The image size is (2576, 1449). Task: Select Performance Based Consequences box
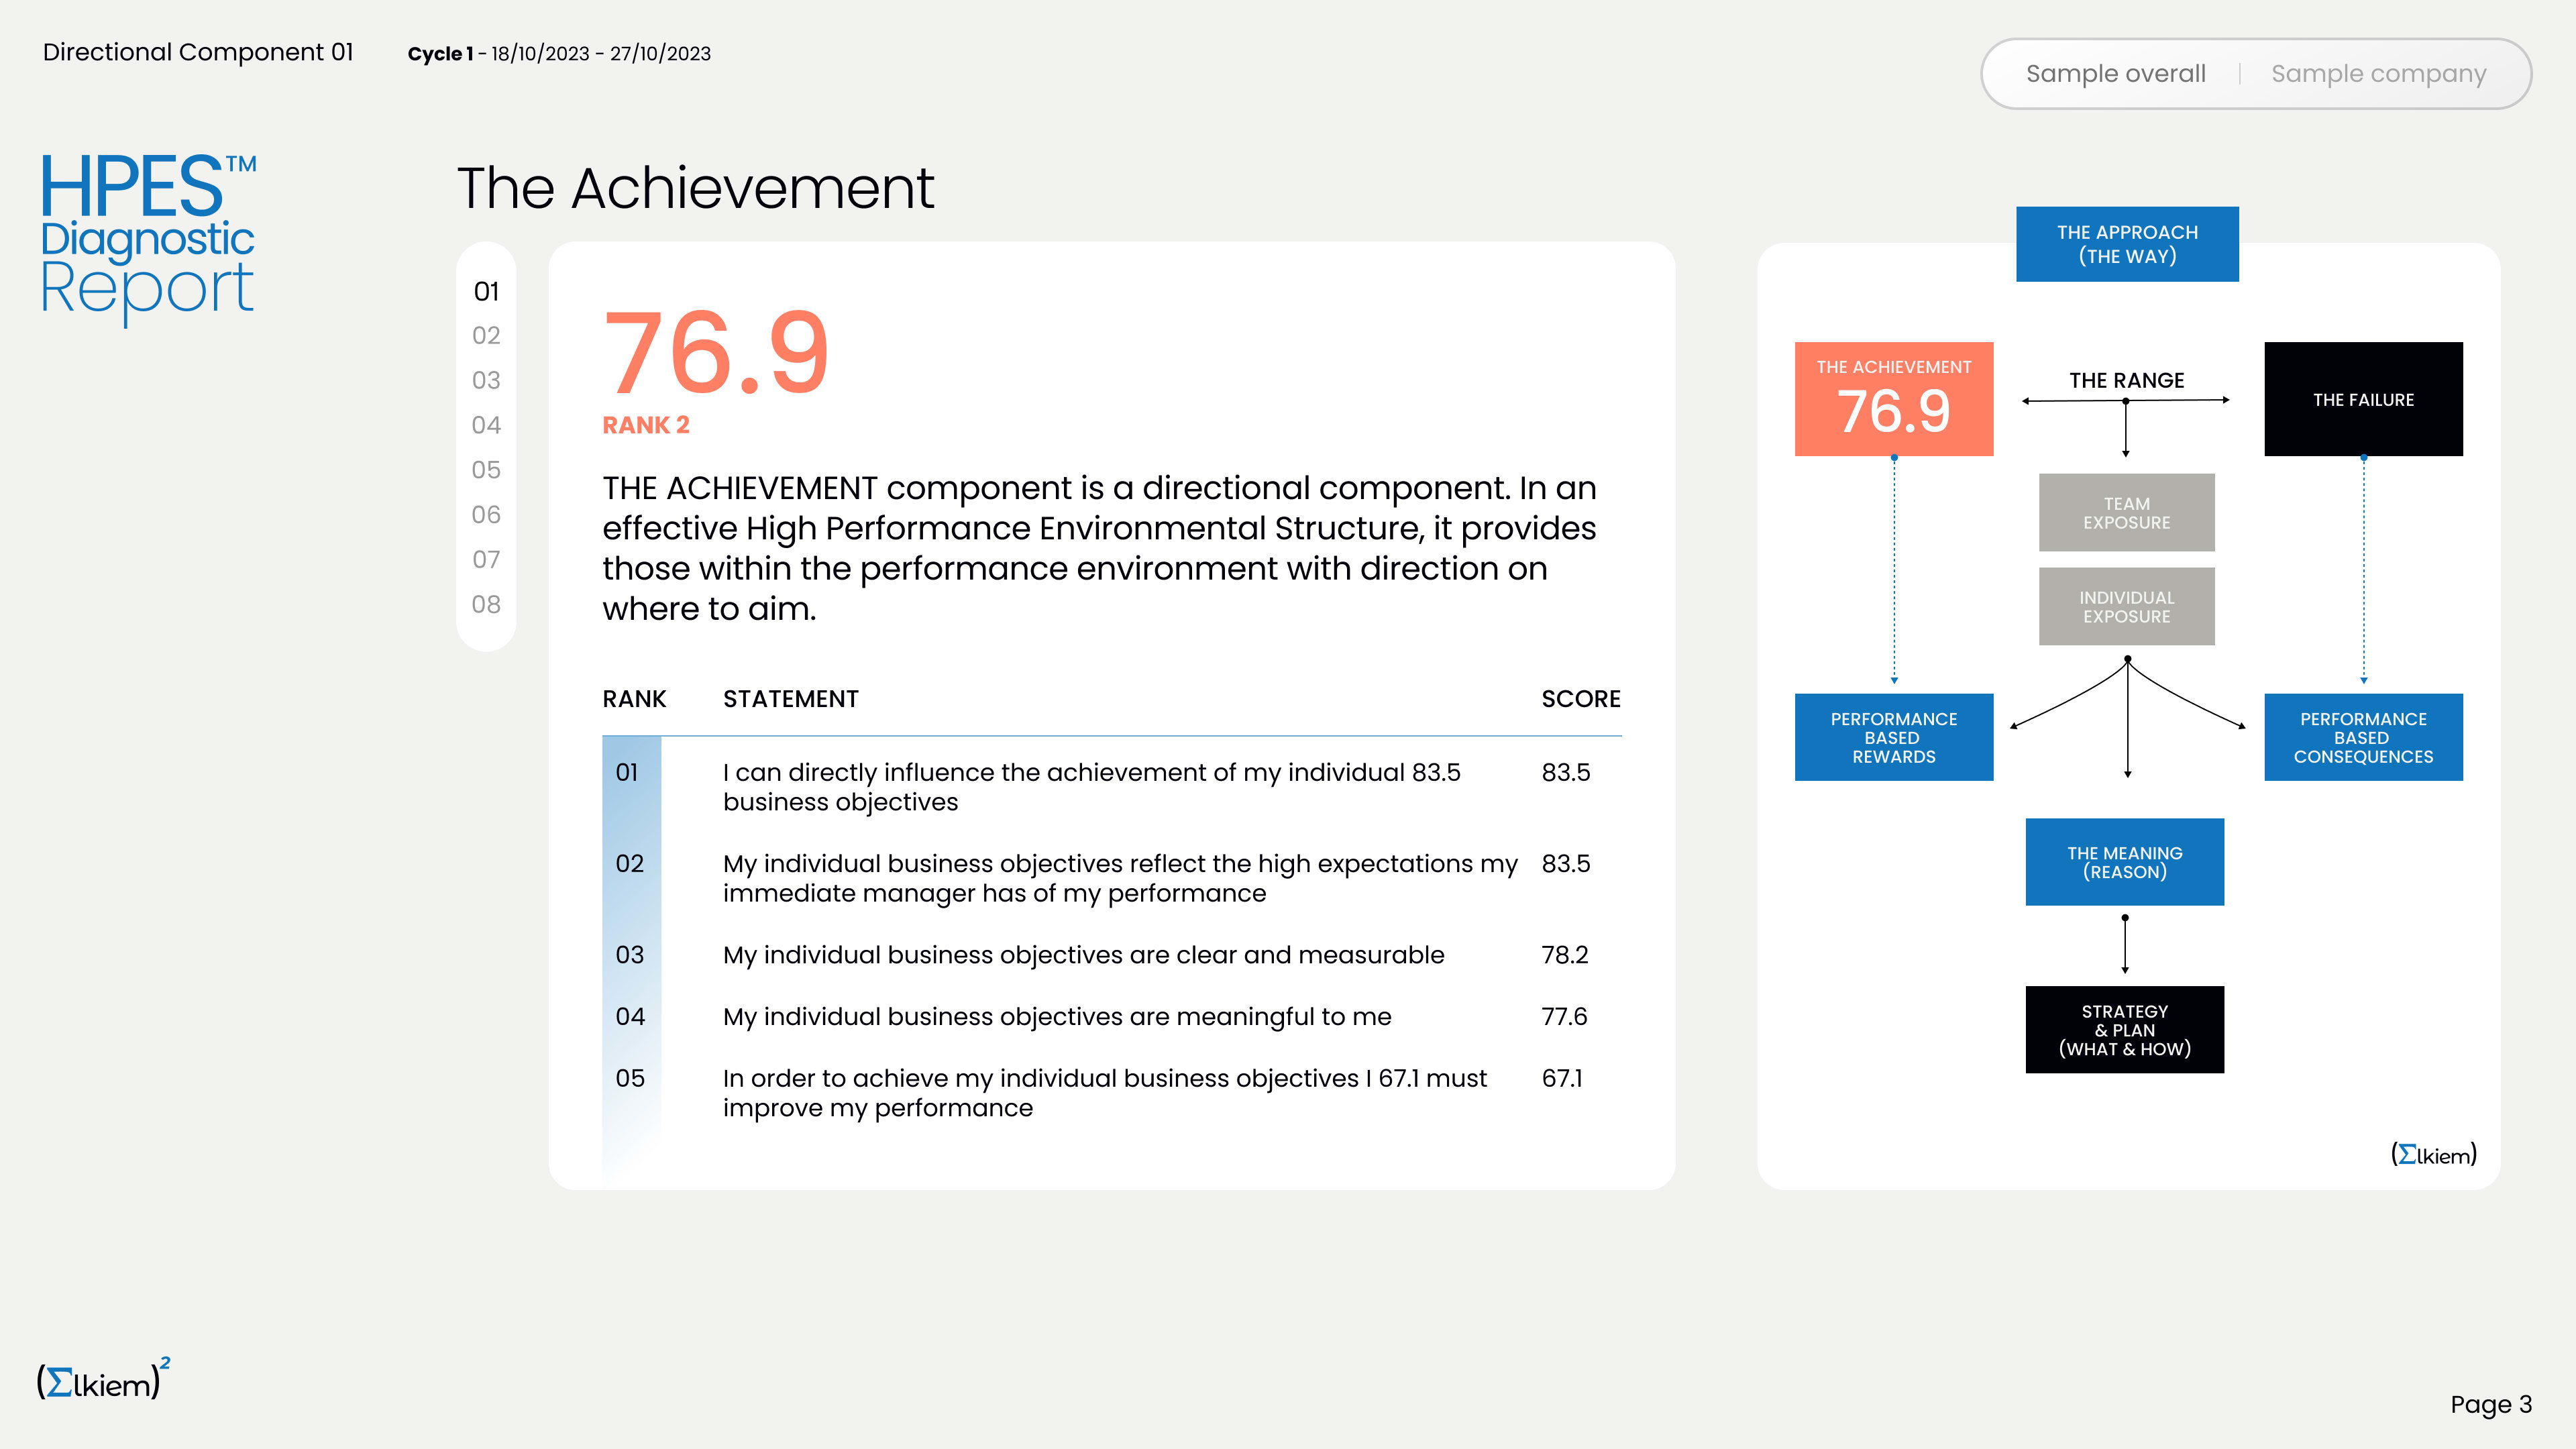2363,737
